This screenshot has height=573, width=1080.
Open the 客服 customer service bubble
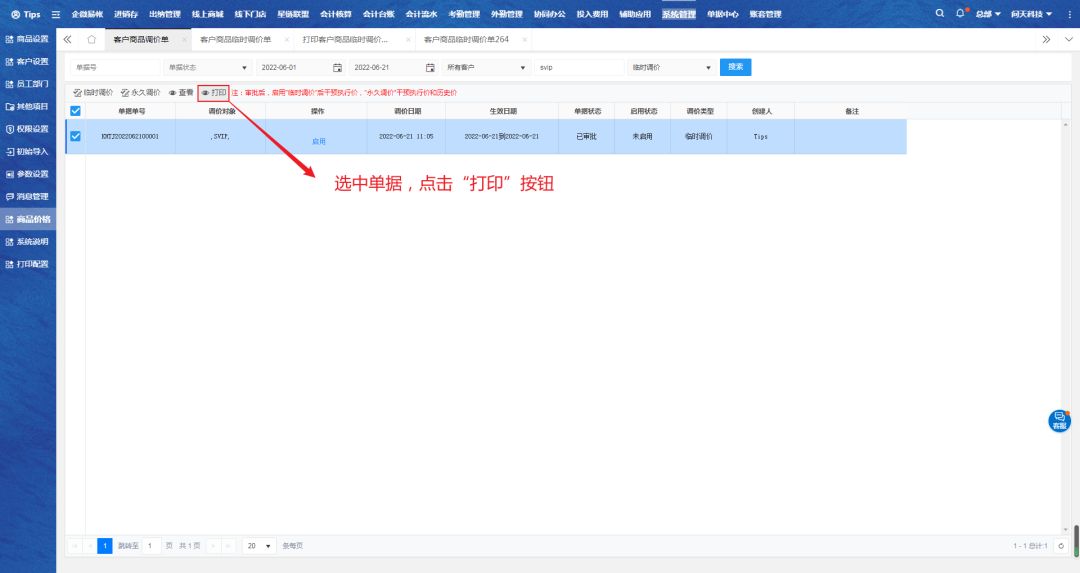point(1059,421)
